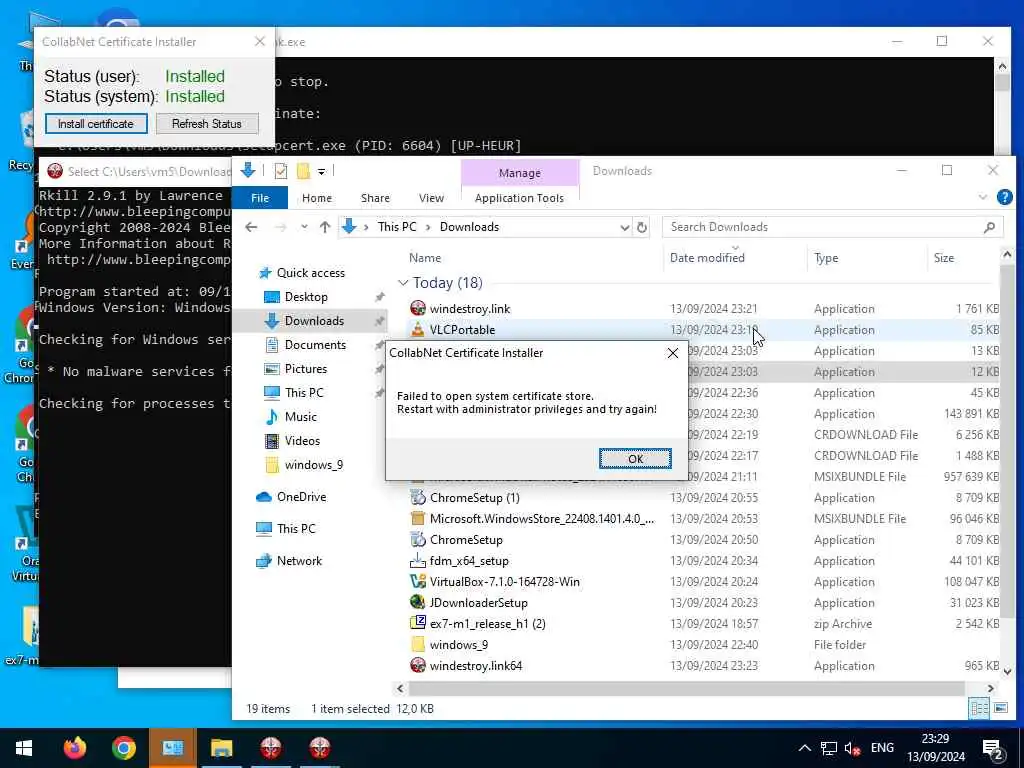Collapse the Today (18) group

403,283
